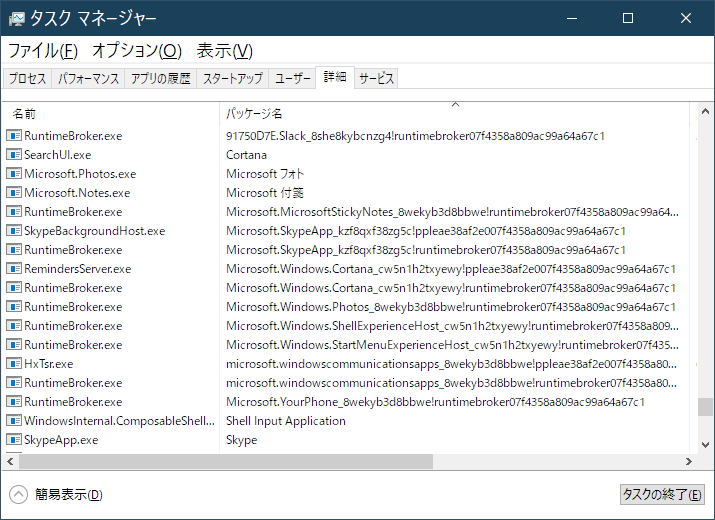Switch to the ユーザー tab
Viewport: 715px width, 520px height.
(x=292, y=78)
